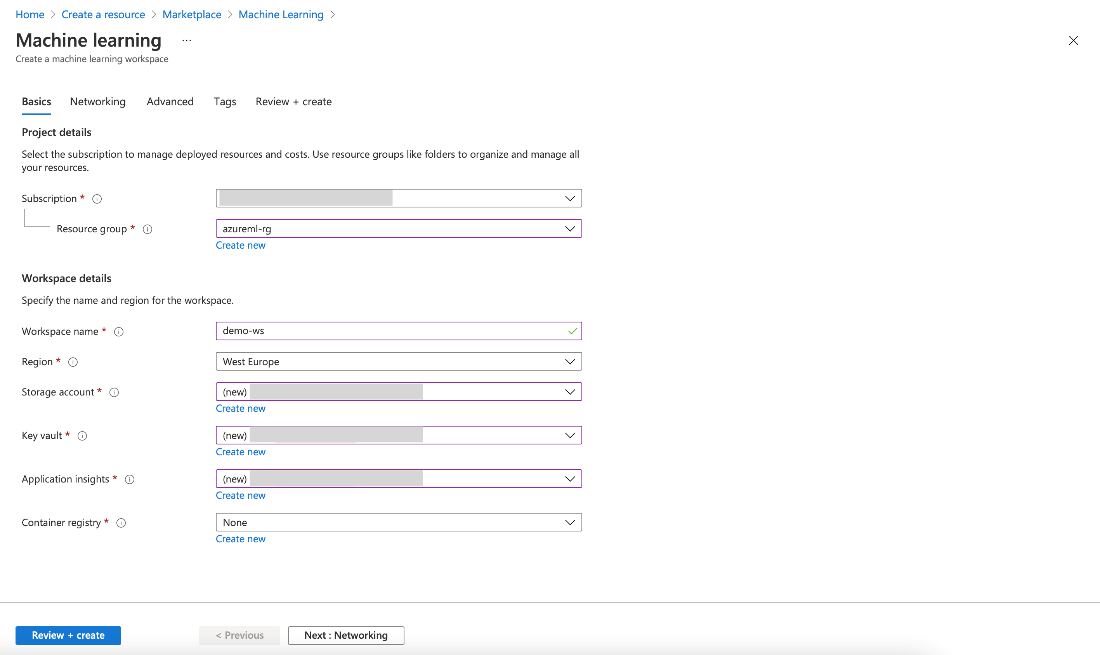Switch to the Tags tab

click(224, 102)
